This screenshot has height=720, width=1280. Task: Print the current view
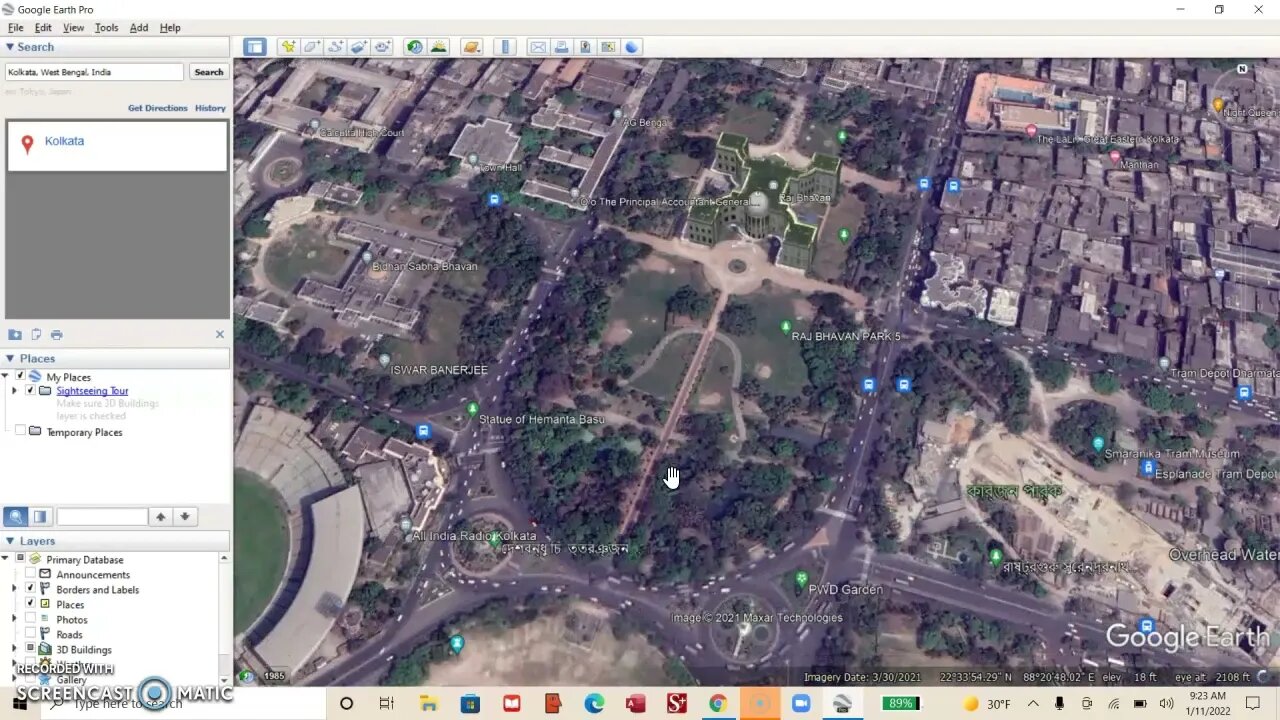tap(562, 47)
